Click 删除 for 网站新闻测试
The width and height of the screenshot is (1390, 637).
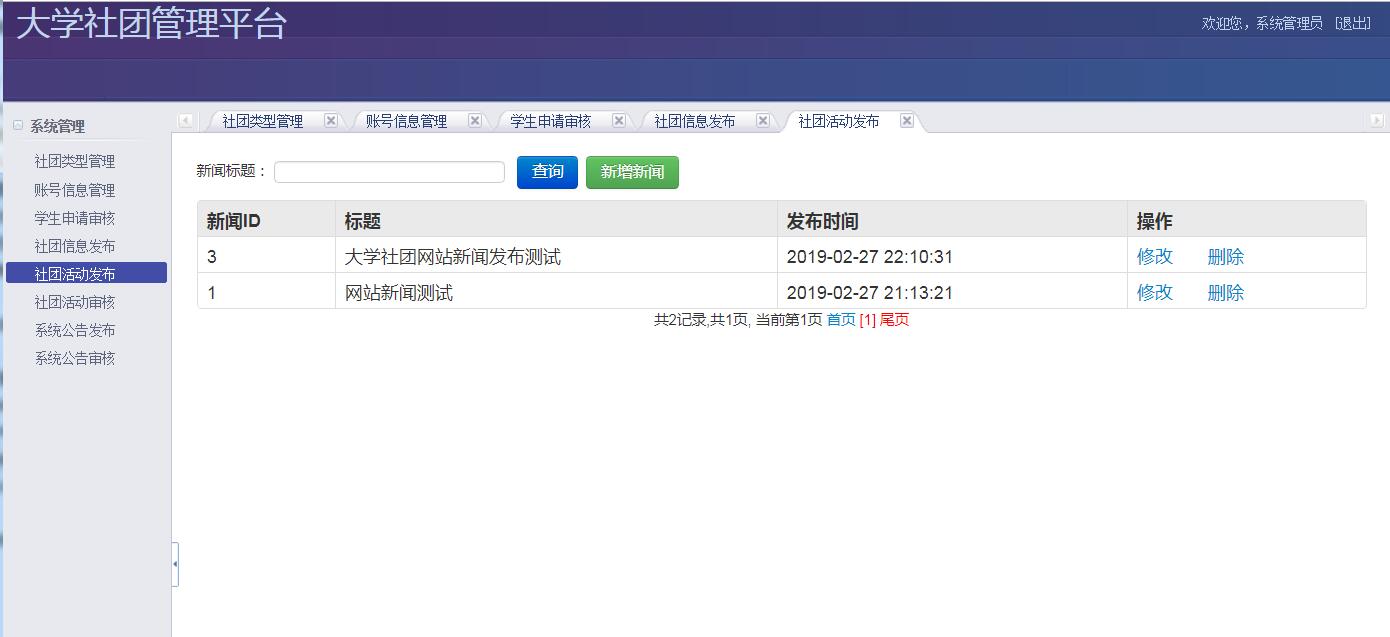pos(1225,292)
